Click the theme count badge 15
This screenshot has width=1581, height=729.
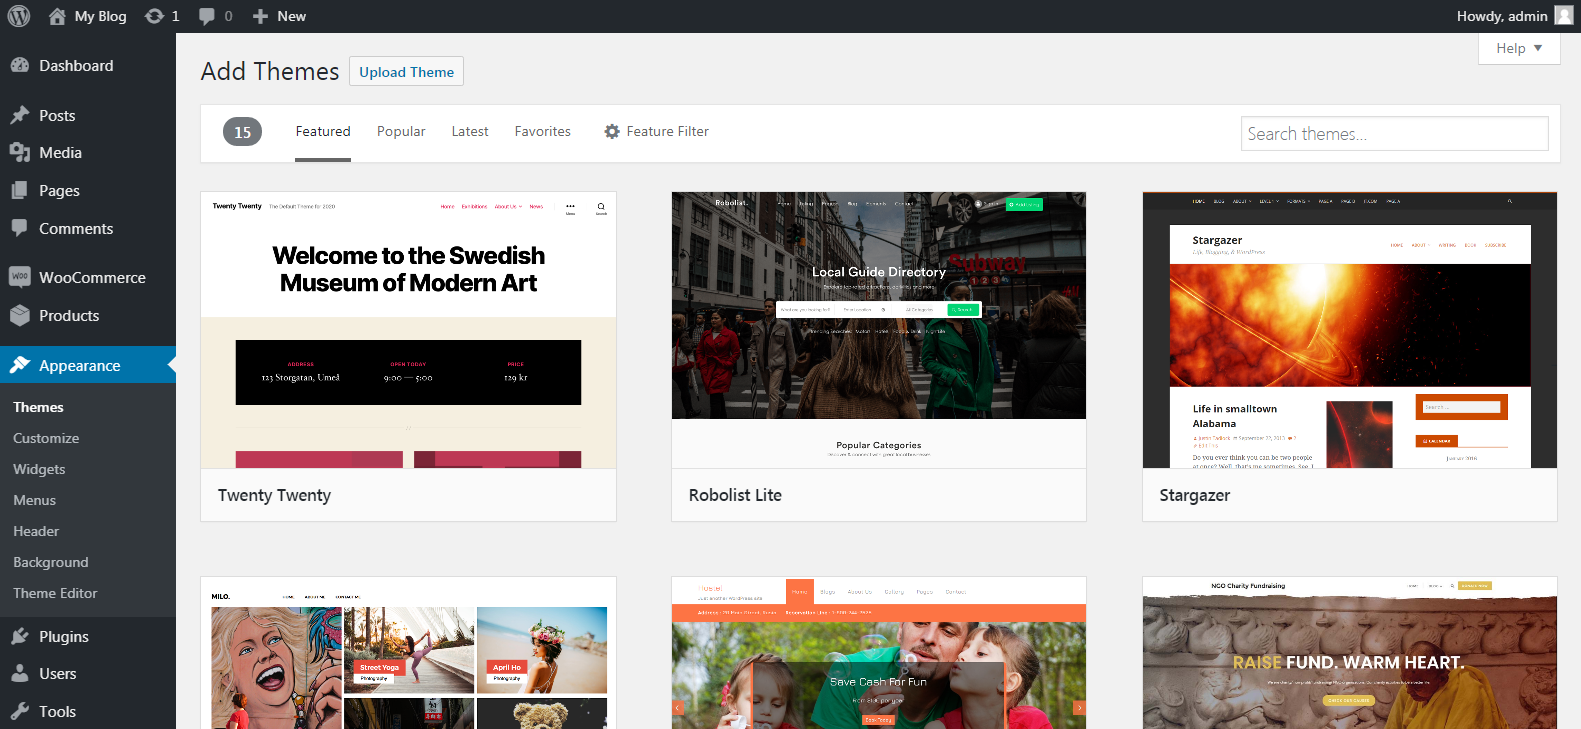tap(242, 132)
